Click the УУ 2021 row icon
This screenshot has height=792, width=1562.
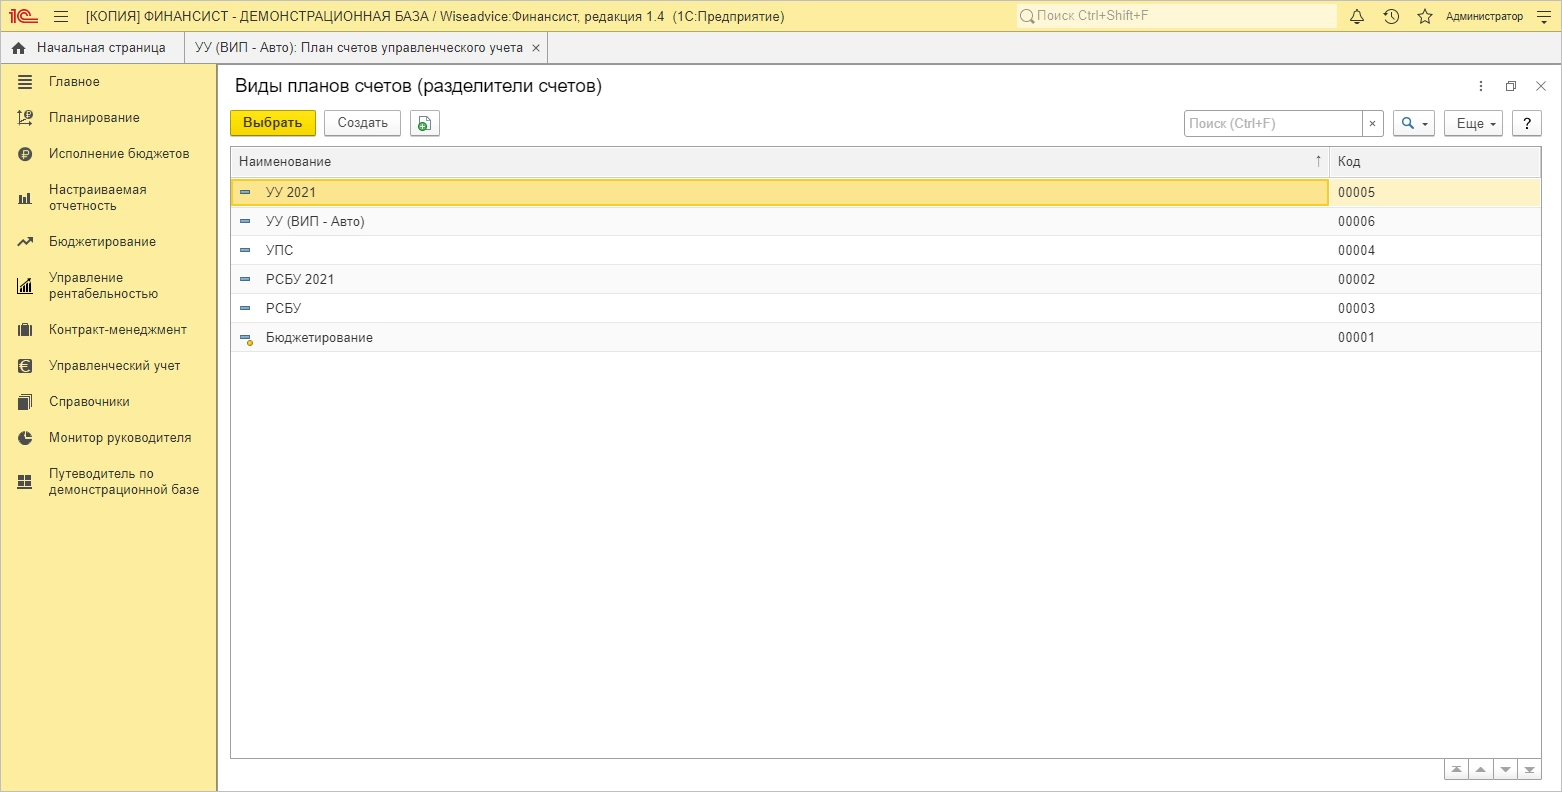coord(246,192)
